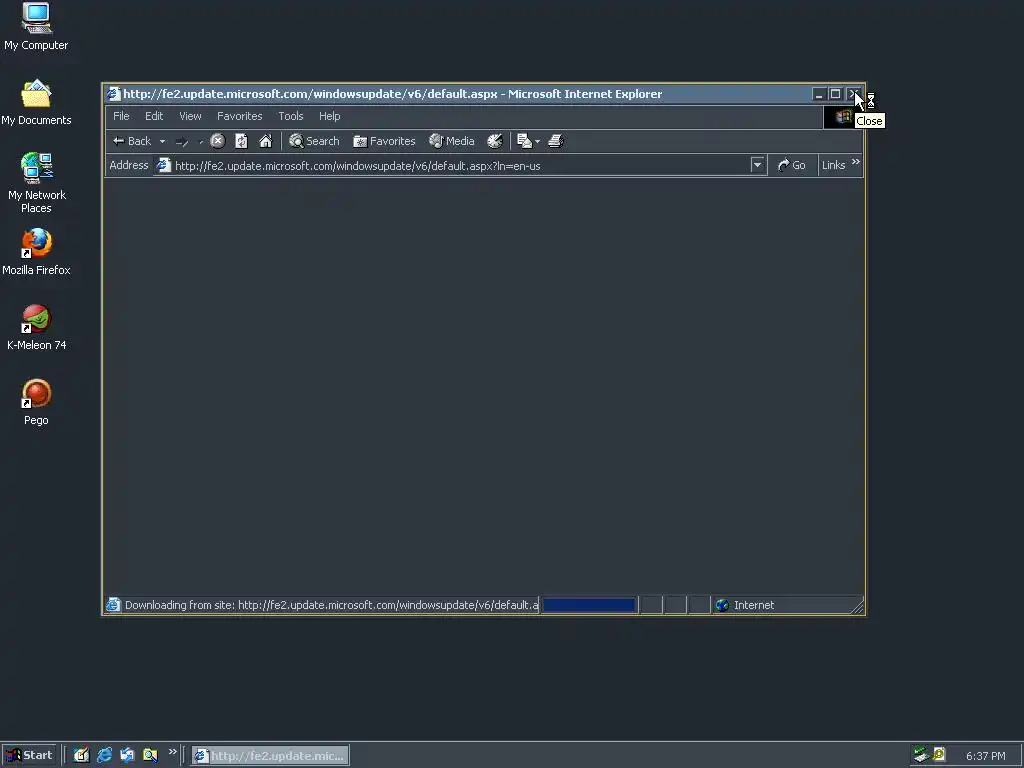Image resolution: width=1024 pixels, height=768 pixels.
Task: Print the page with Print icon
Action: coord(556,141)
